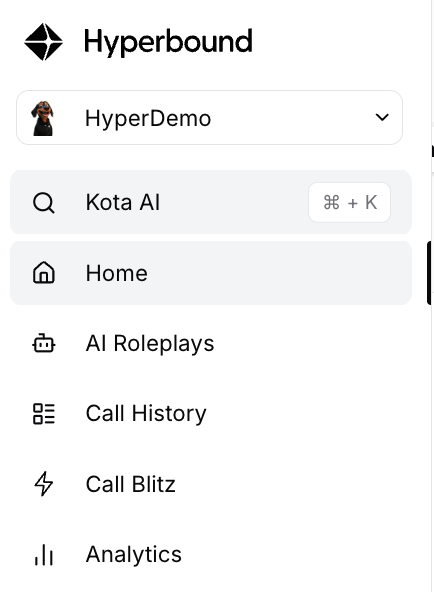This screenshot has height=592, width=434.
Task: Click the dark vertical bar beside Home
Action: [429, 273]
